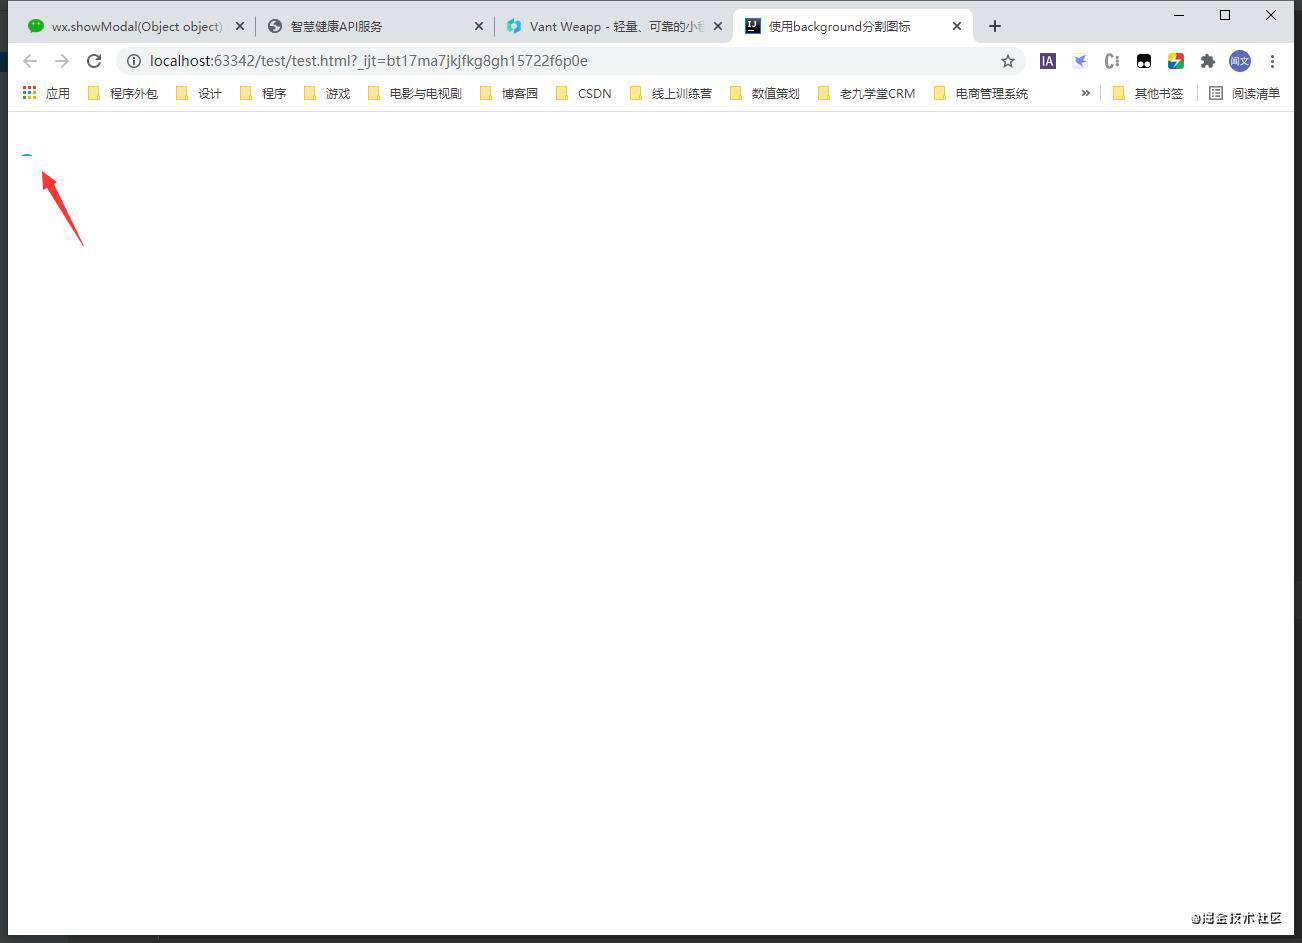Screen dimensions: 1302x943
Task: Open the 数值策划 bookmark folder
Action: coord(765,93)
